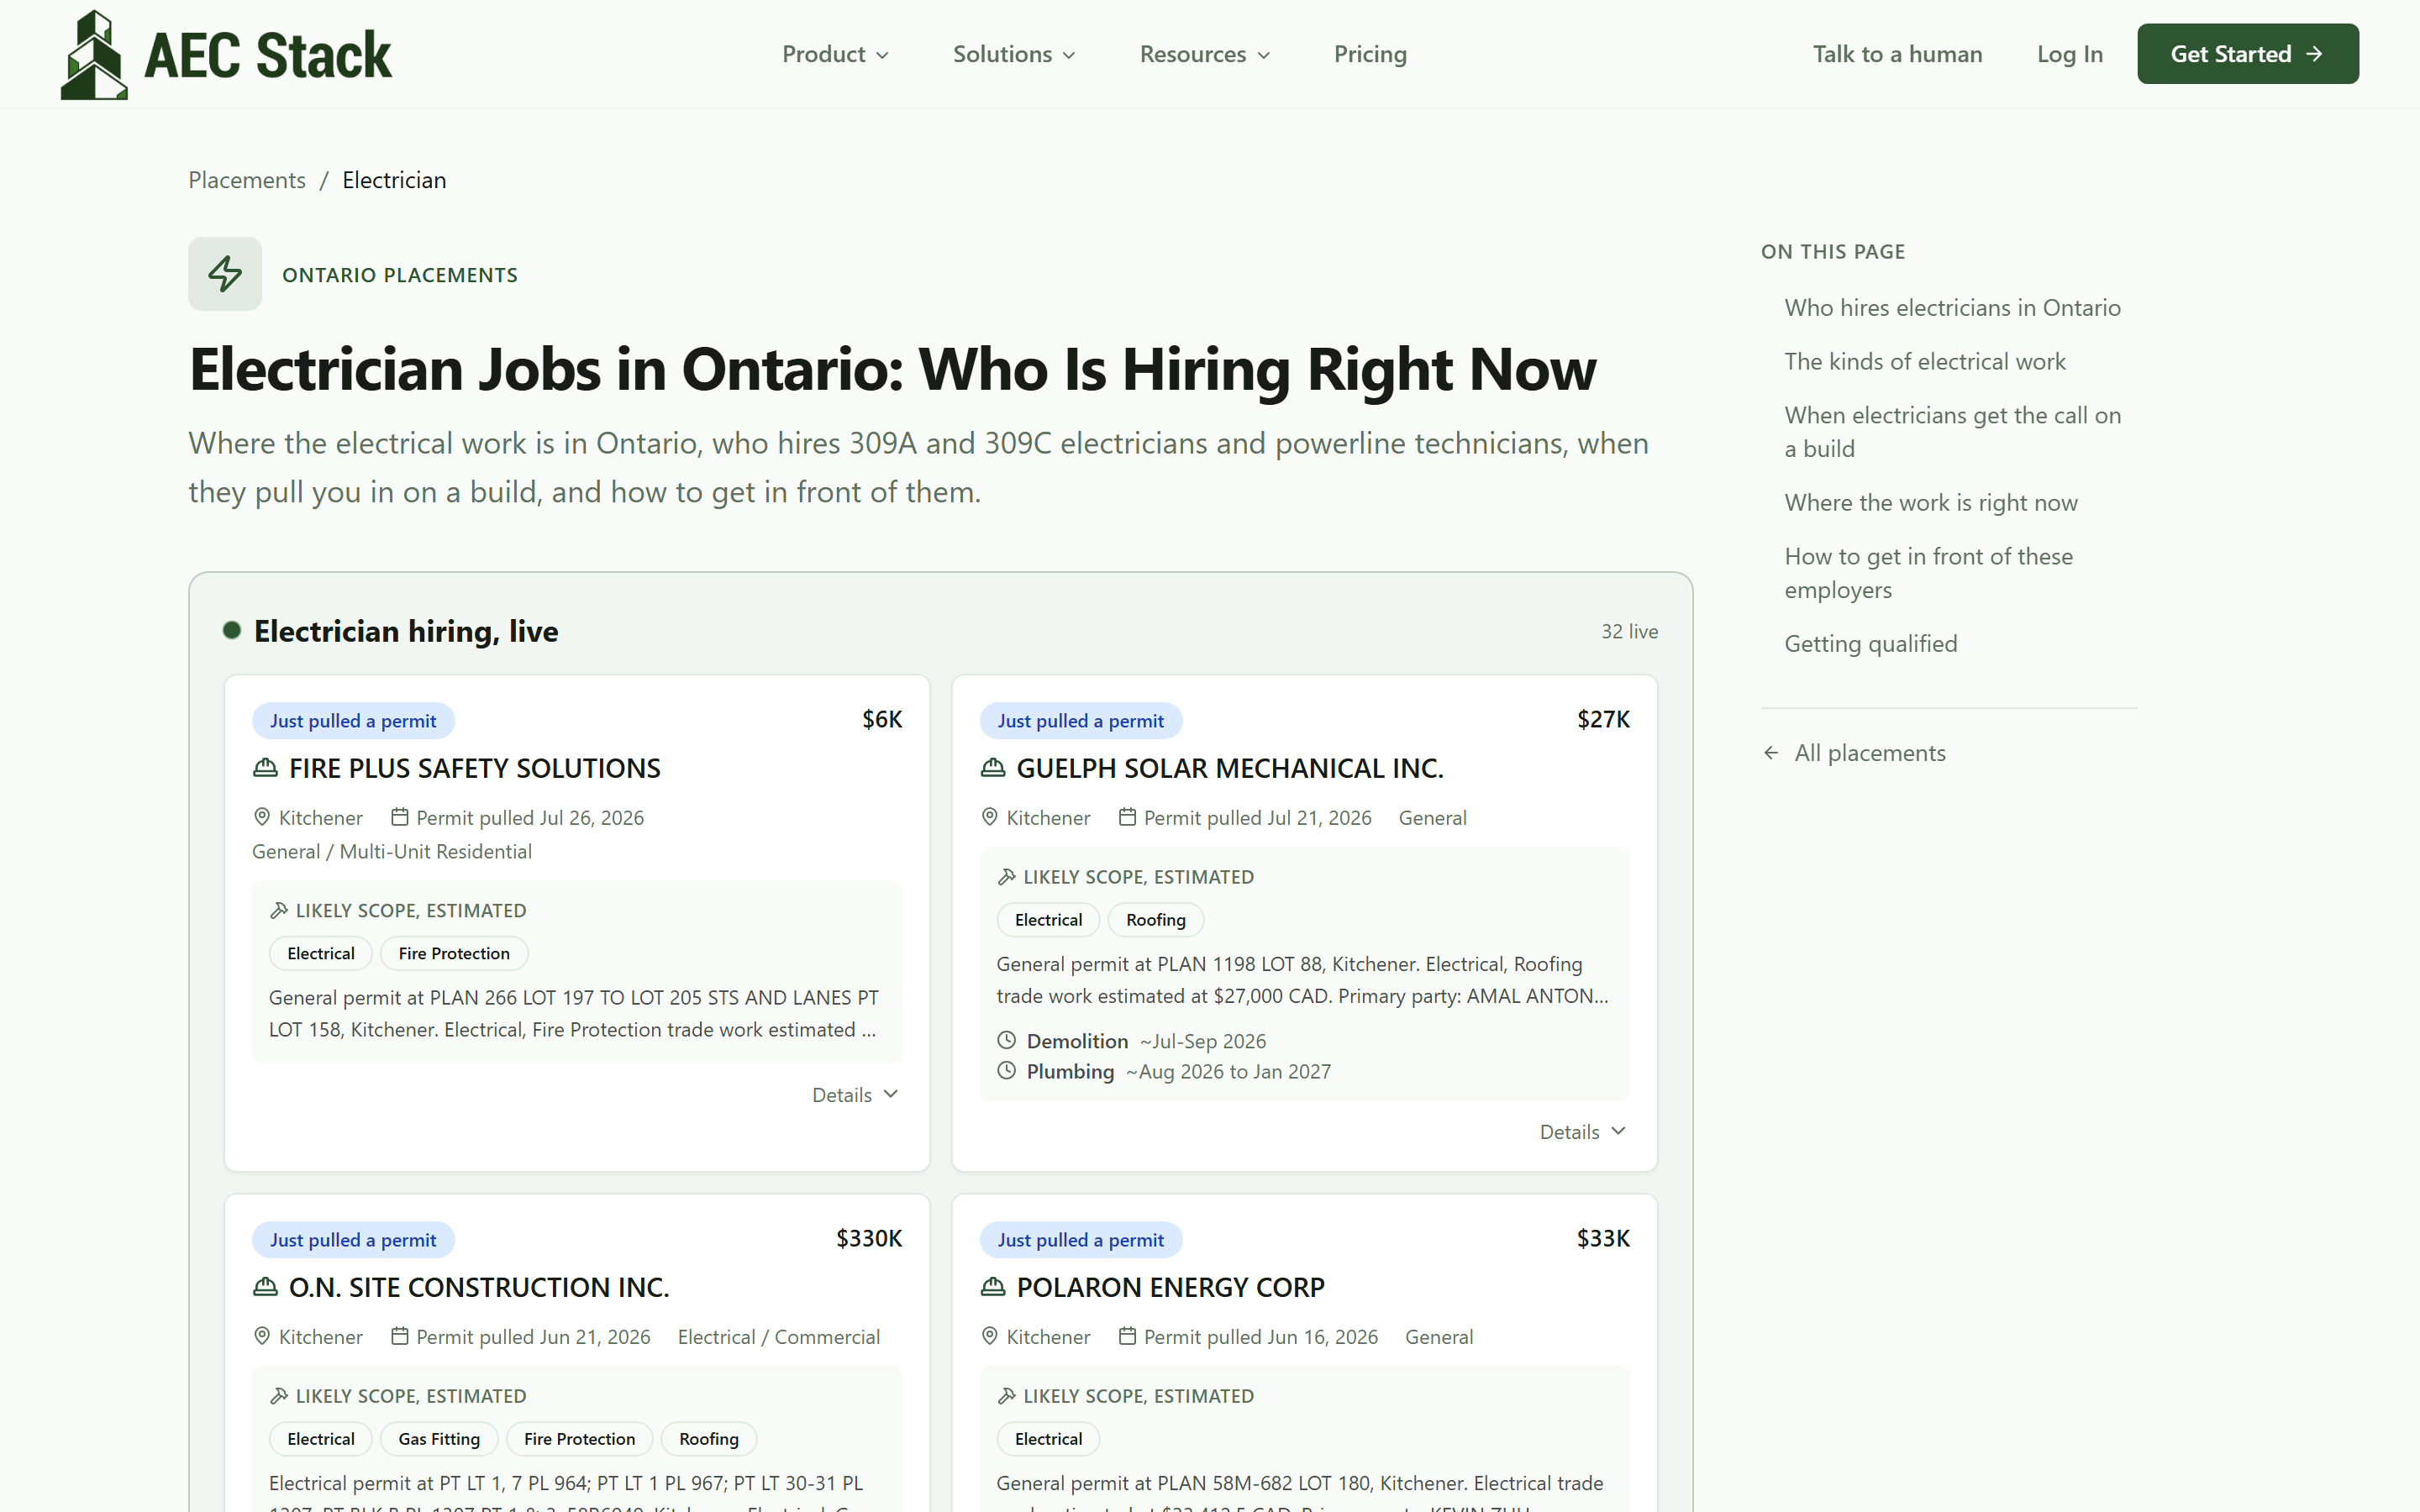
Task: Click the helmet icon beside O.N. Site Construction Inc.
Action: click(x=265, y=1287)
